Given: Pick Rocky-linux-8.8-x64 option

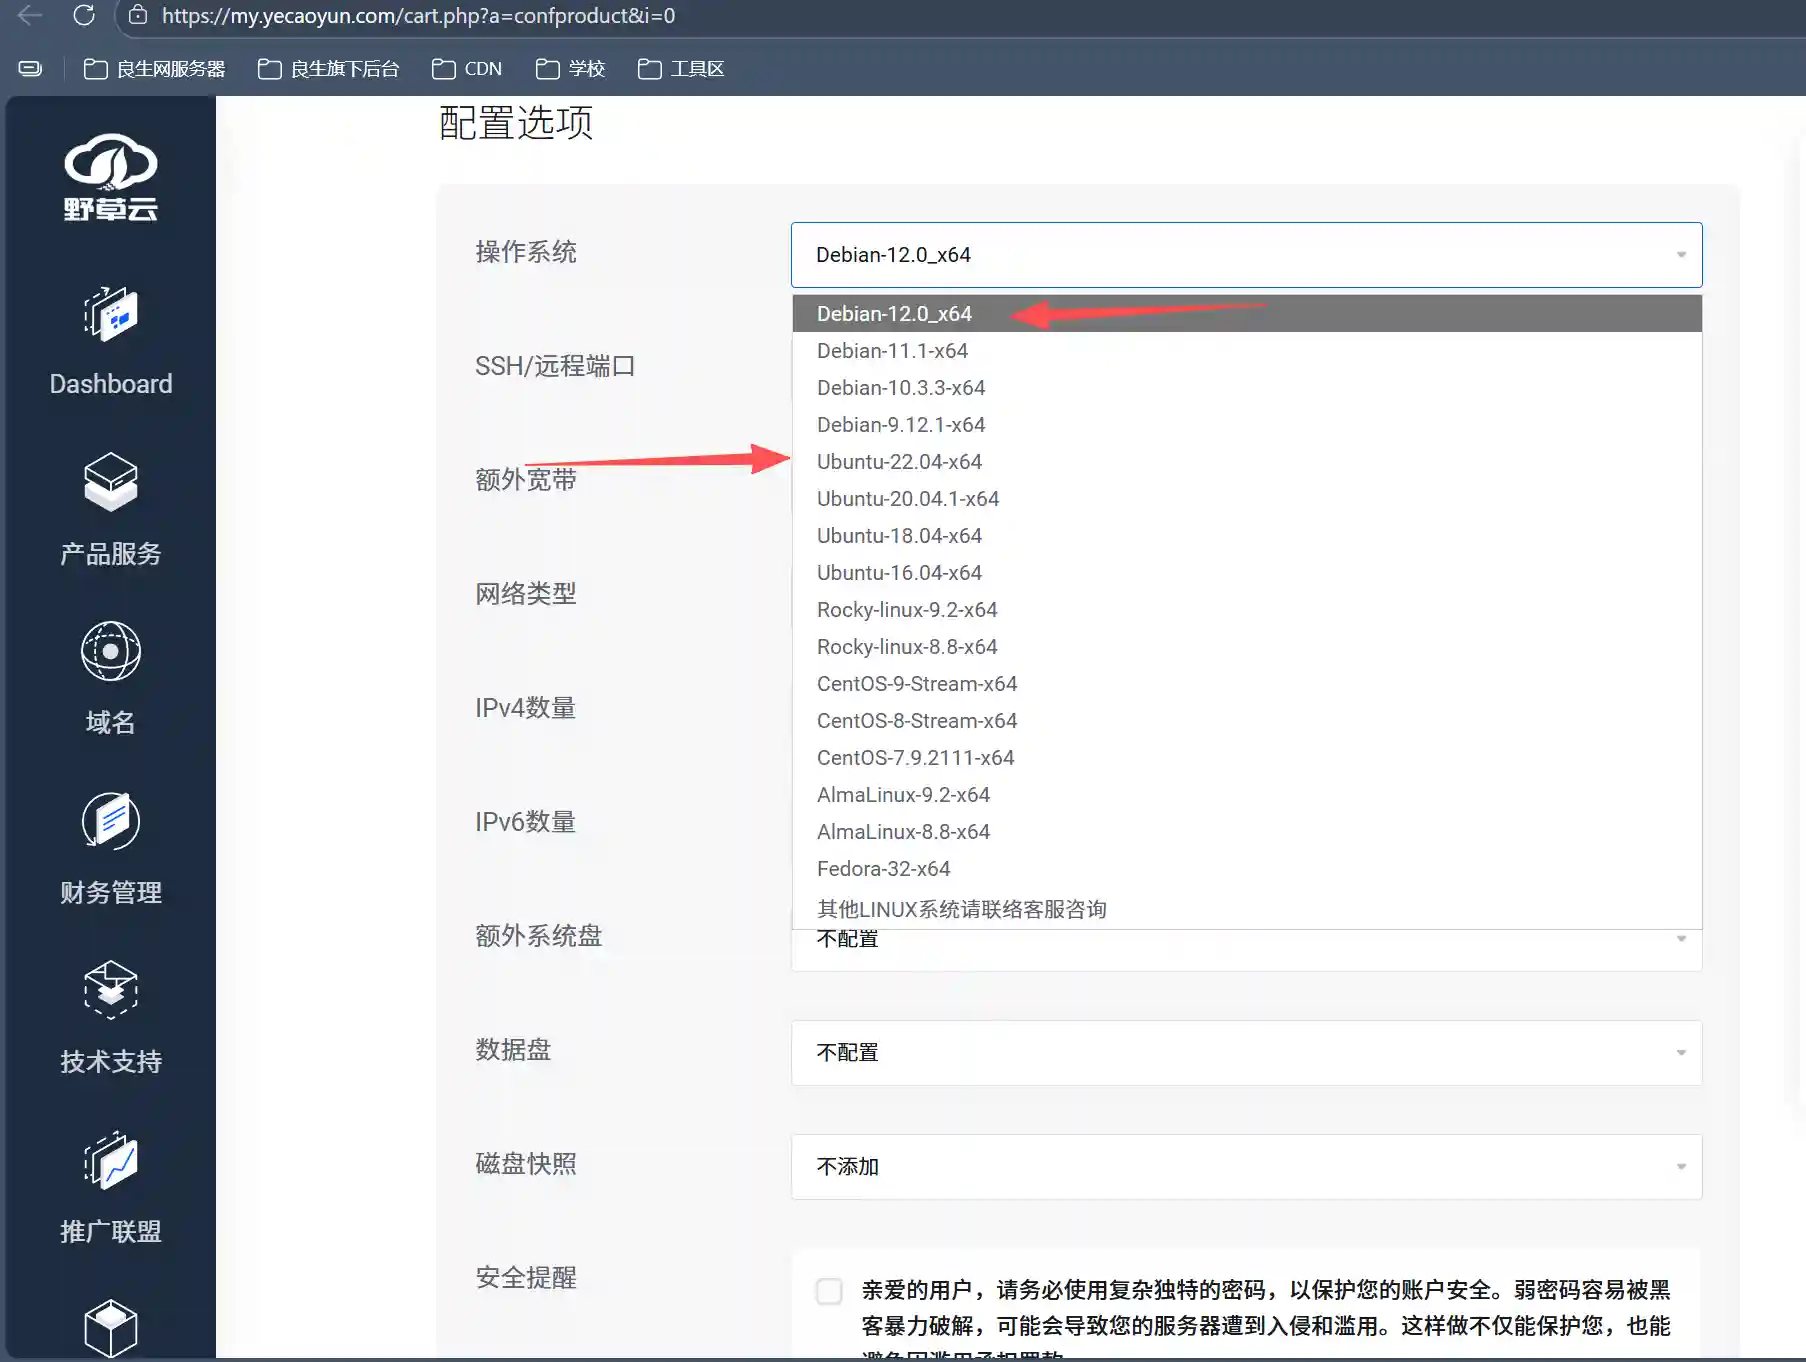Looking at the screenshot, I should tap(1246, 647).
